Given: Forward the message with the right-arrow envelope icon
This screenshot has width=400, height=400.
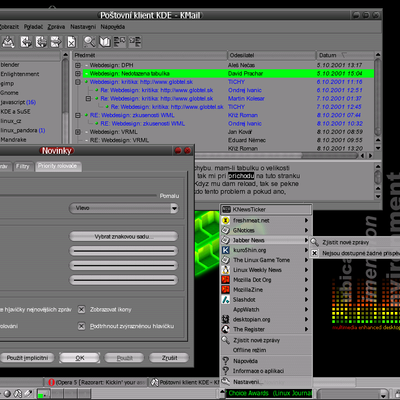Looking at the screenshot, I should tap(56, 42).
